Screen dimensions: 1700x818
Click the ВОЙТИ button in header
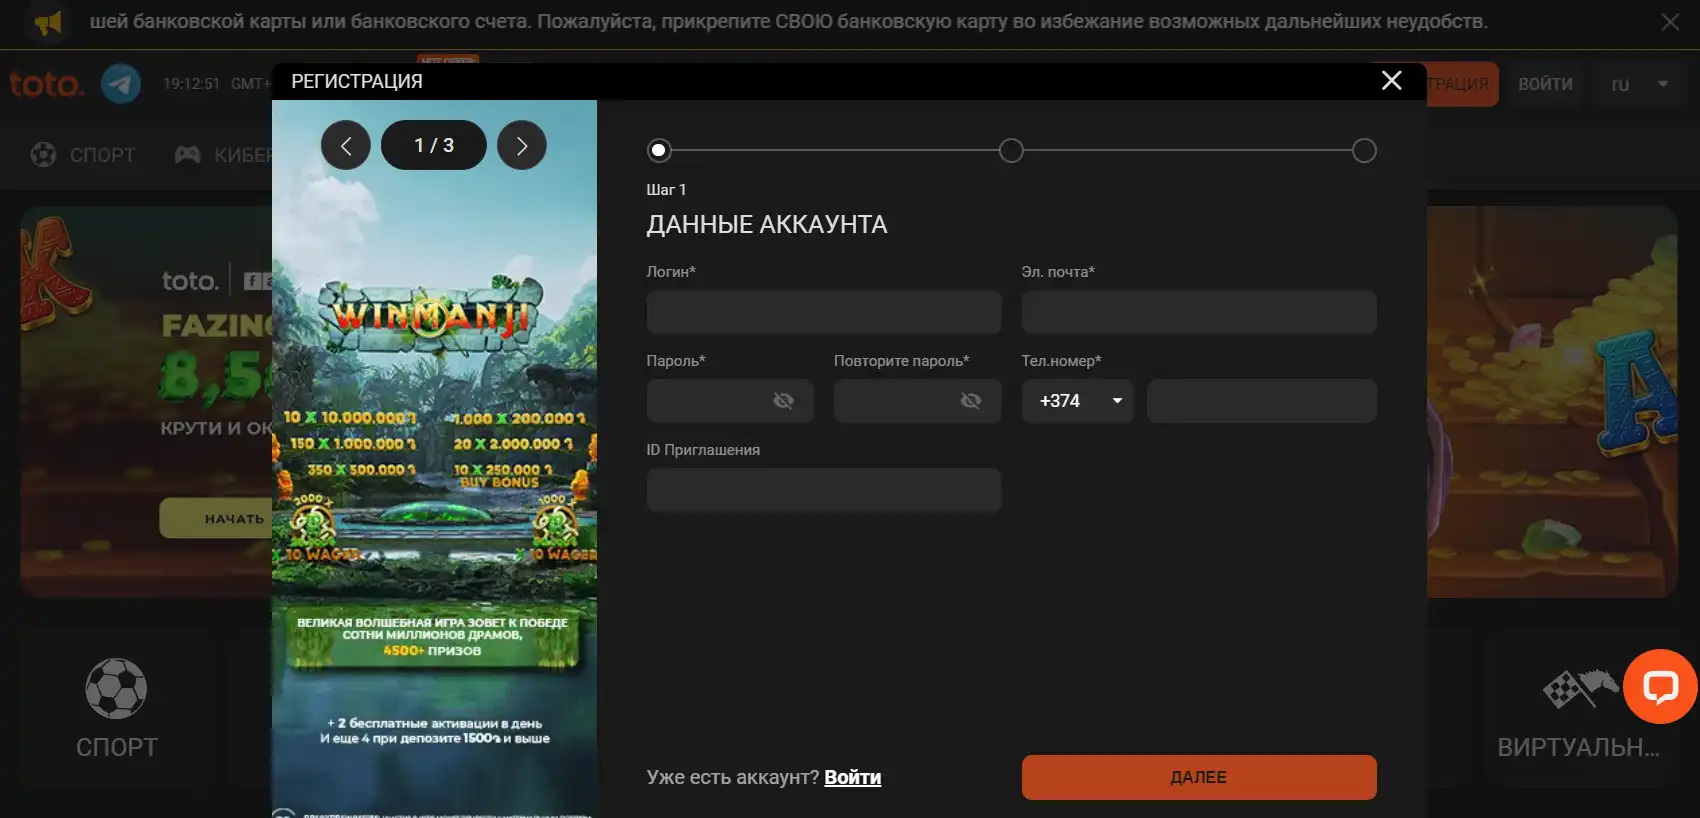1545,84
